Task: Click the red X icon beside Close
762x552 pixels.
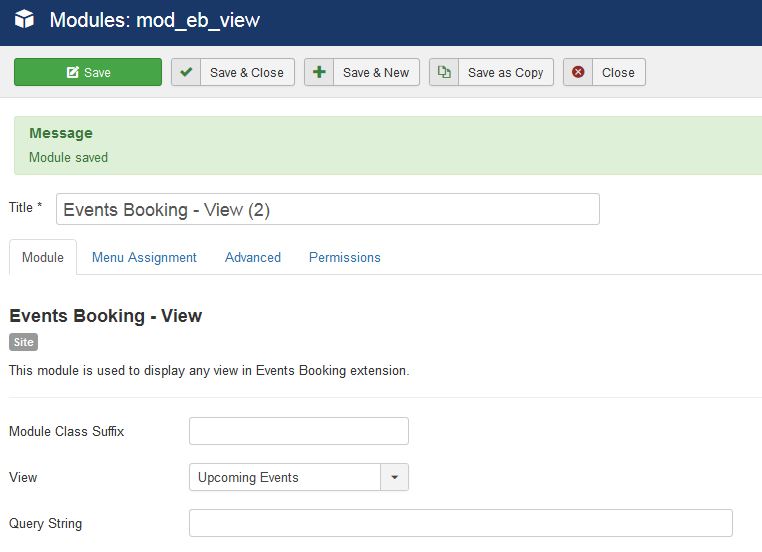Action: [x=578, y=72]
